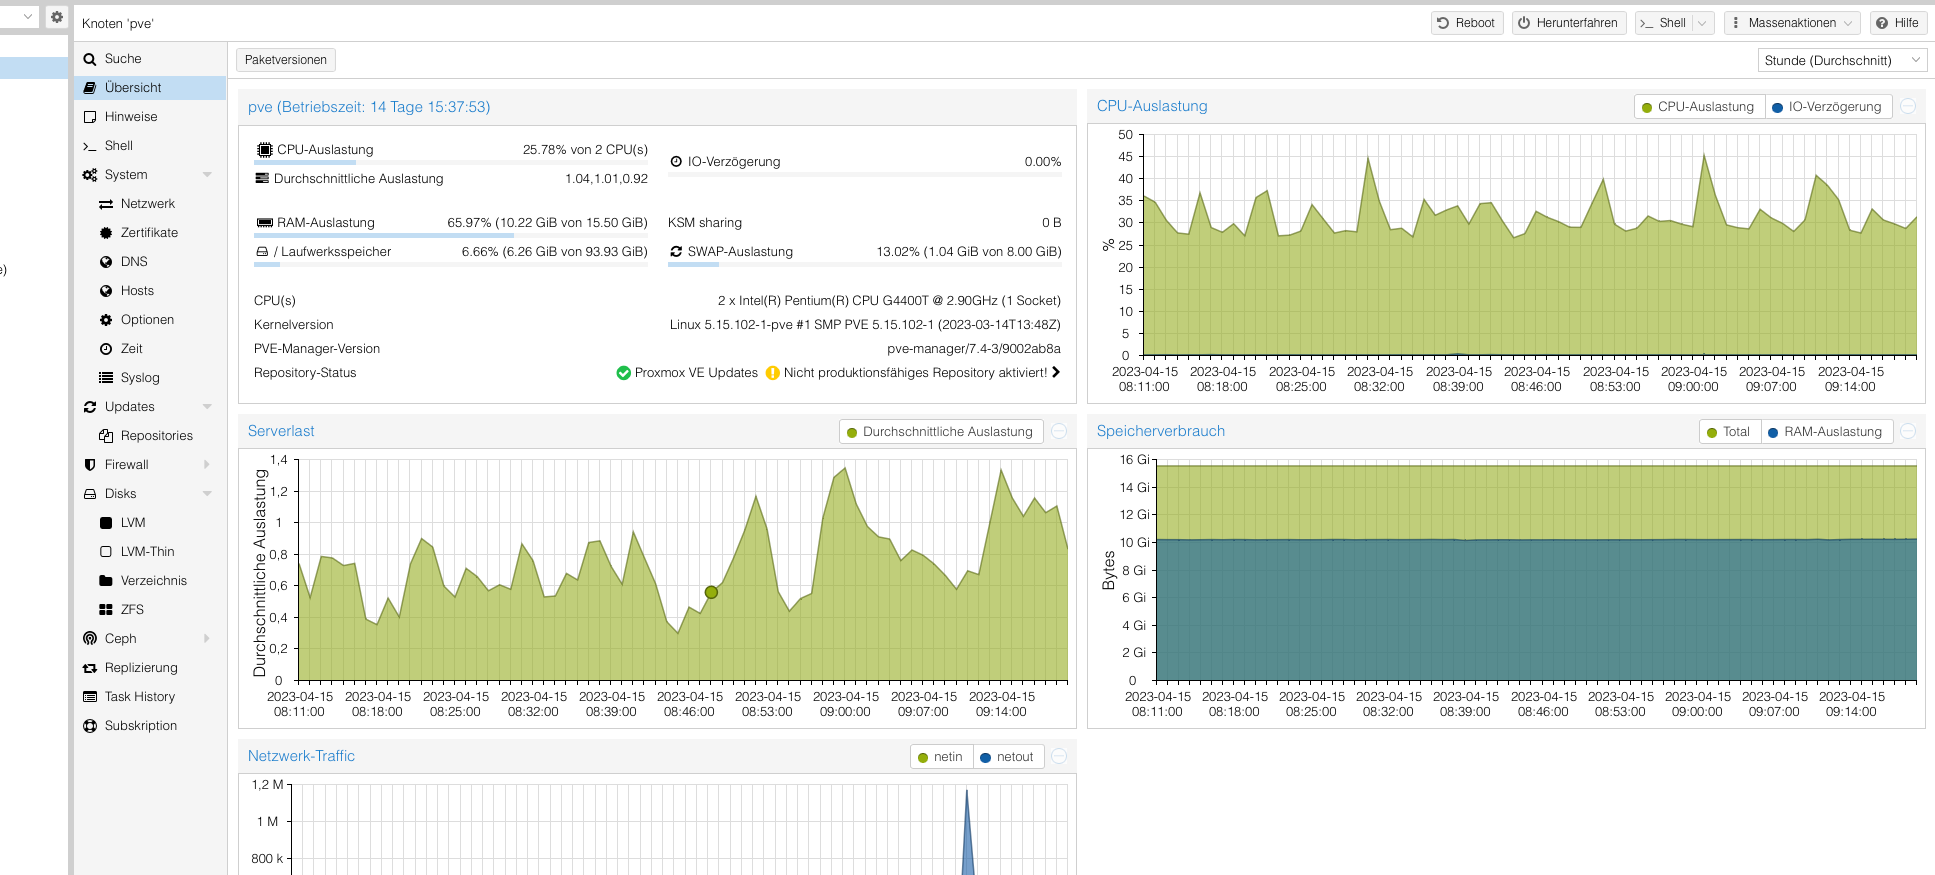Click the highlighted data point on Serverlast chart
The width and height of the screenshot is (1935, 875).
click(711, 592)
